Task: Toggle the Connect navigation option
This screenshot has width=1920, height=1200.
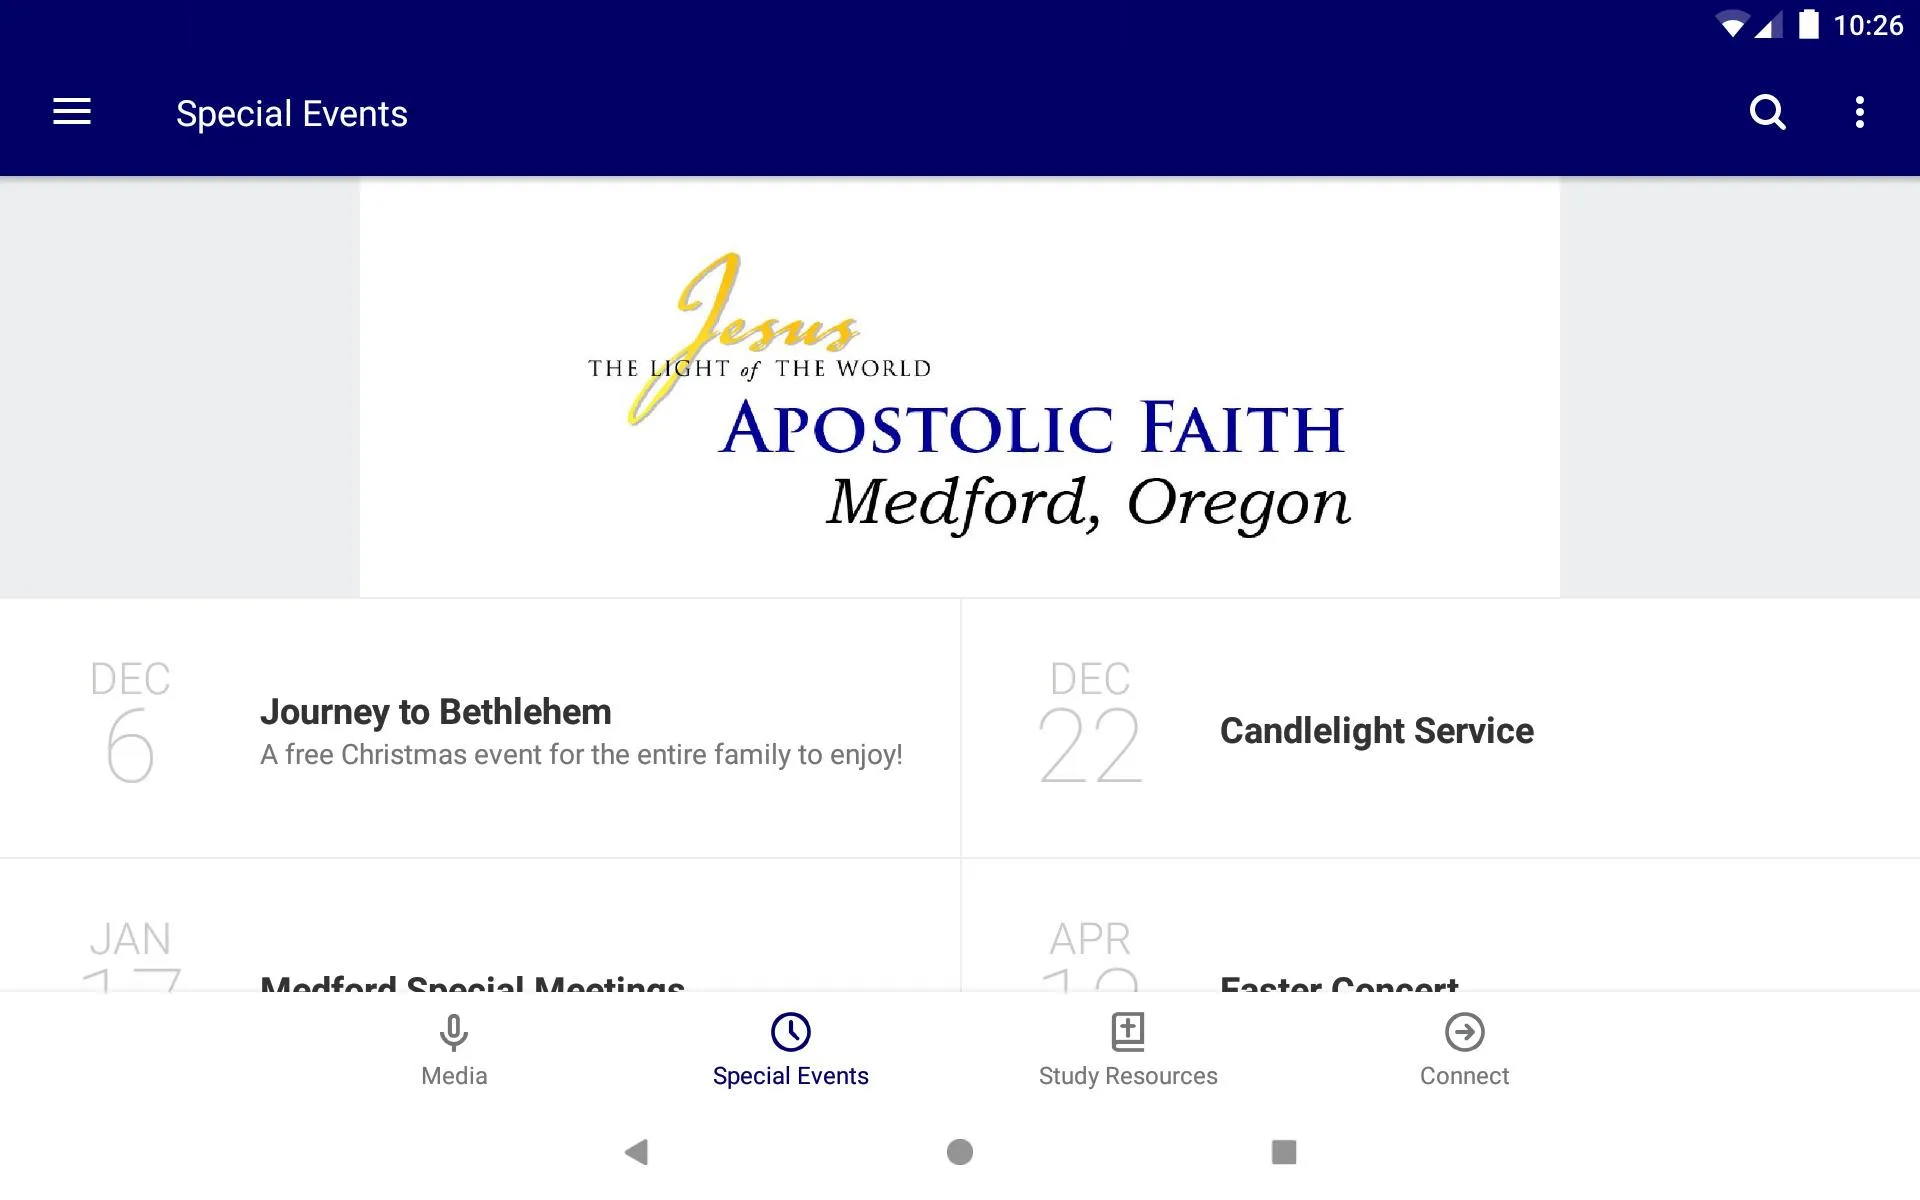Action: click(x=1464, y=1049)
